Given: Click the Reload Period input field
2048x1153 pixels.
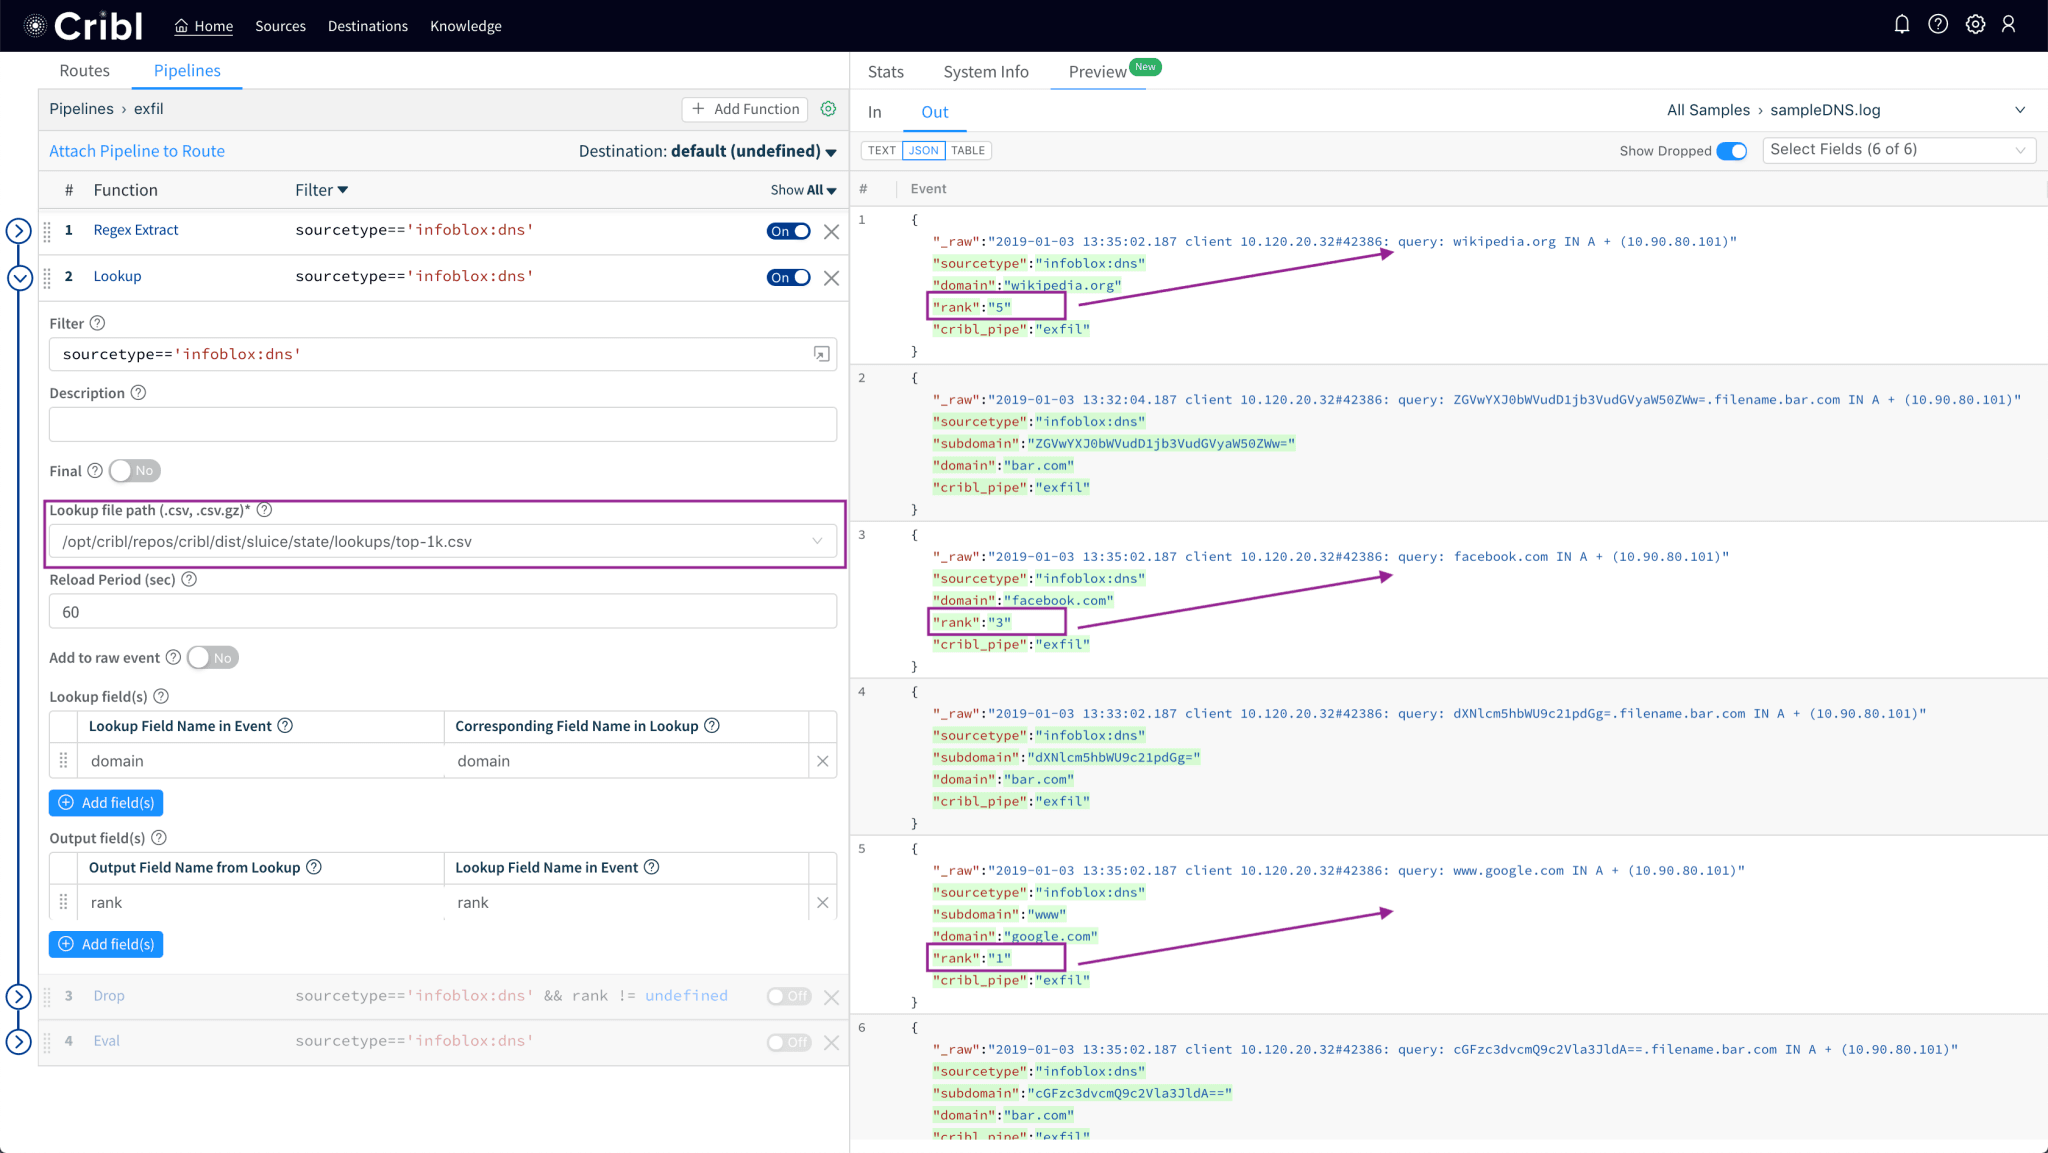Looking at the screenshot, I should (442, 612).
